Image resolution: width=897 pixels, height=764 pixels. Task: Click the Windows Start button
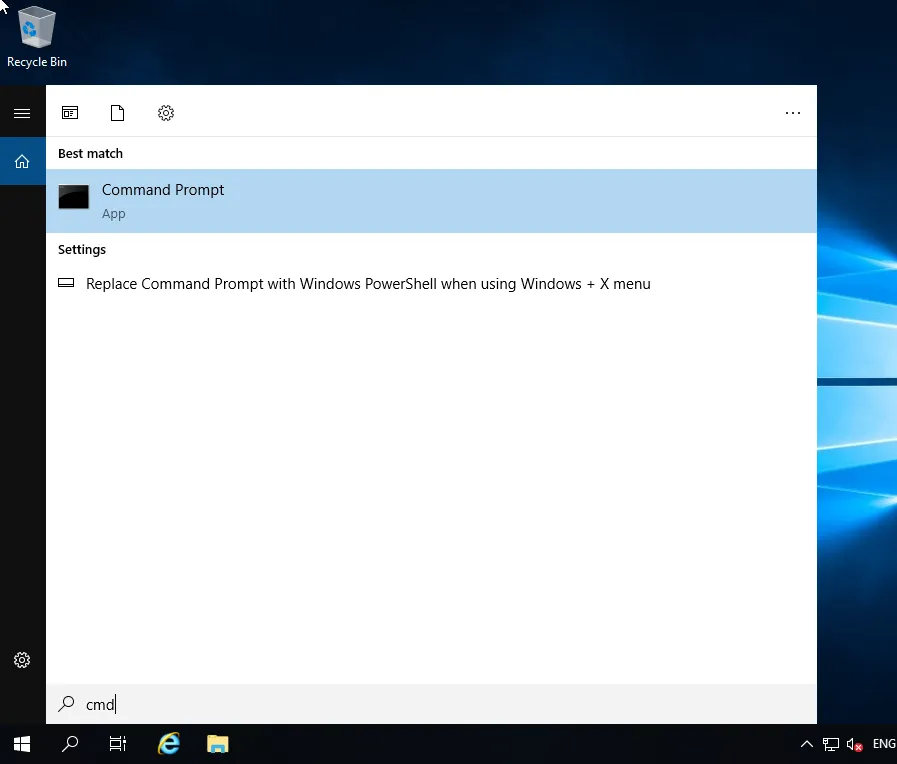click(22, 744)
